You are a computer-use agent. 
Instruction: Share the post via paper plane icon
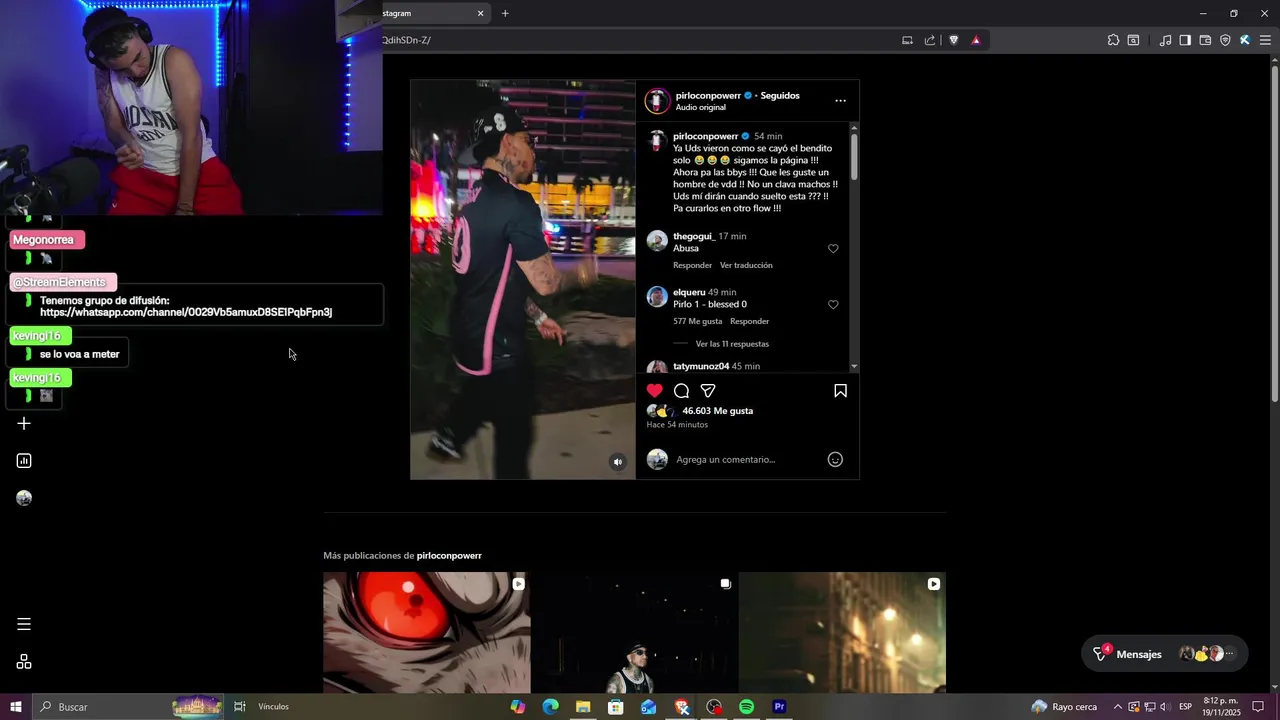(x=708, y=391)
